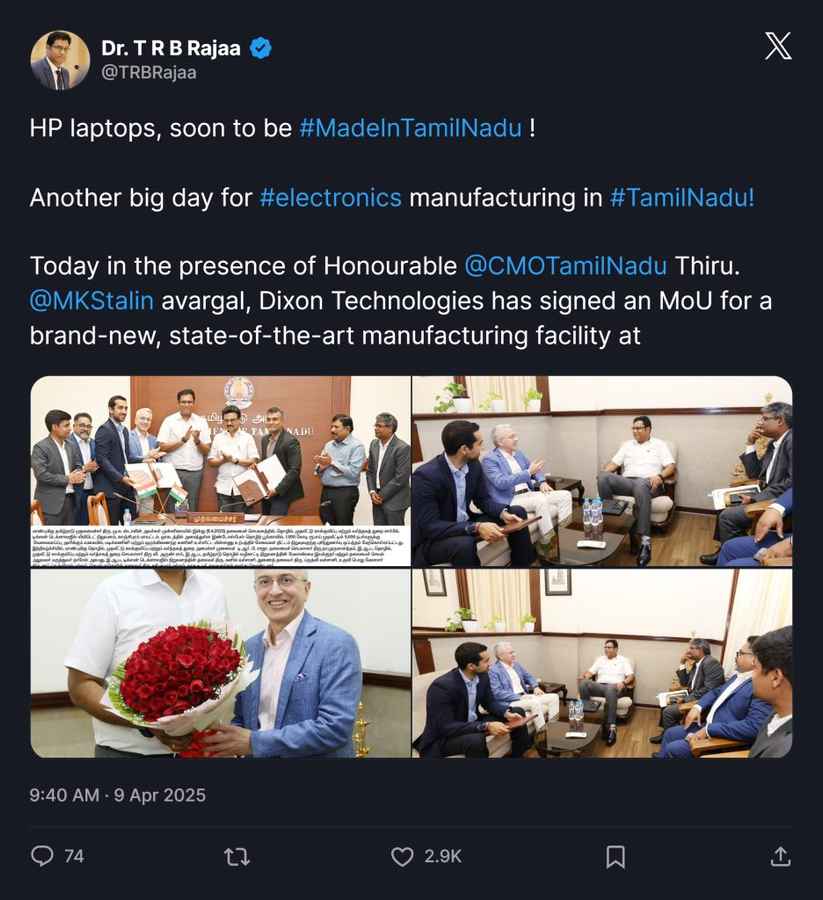Open the MoU signing group photo
823x900 pixels.
point(220,471)
